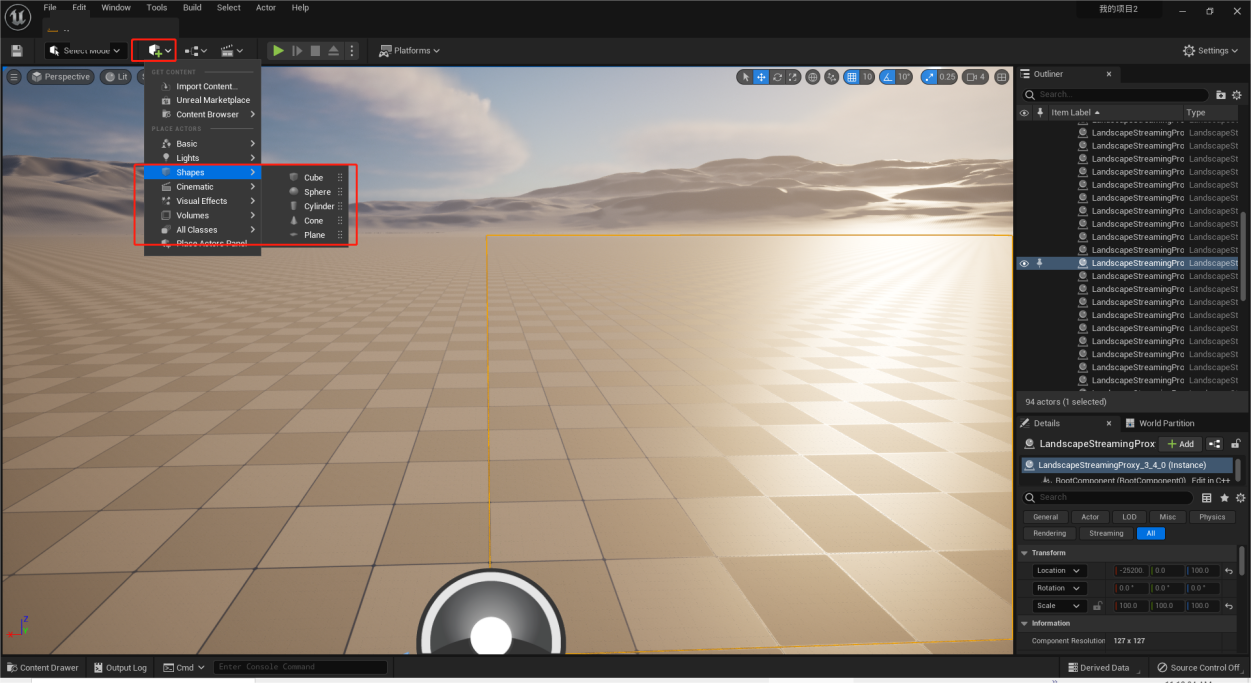This screenshot has width=1251, height=683.
Task: Toggle grid snapping in viewport toolbar
Action: pos(852,77)
